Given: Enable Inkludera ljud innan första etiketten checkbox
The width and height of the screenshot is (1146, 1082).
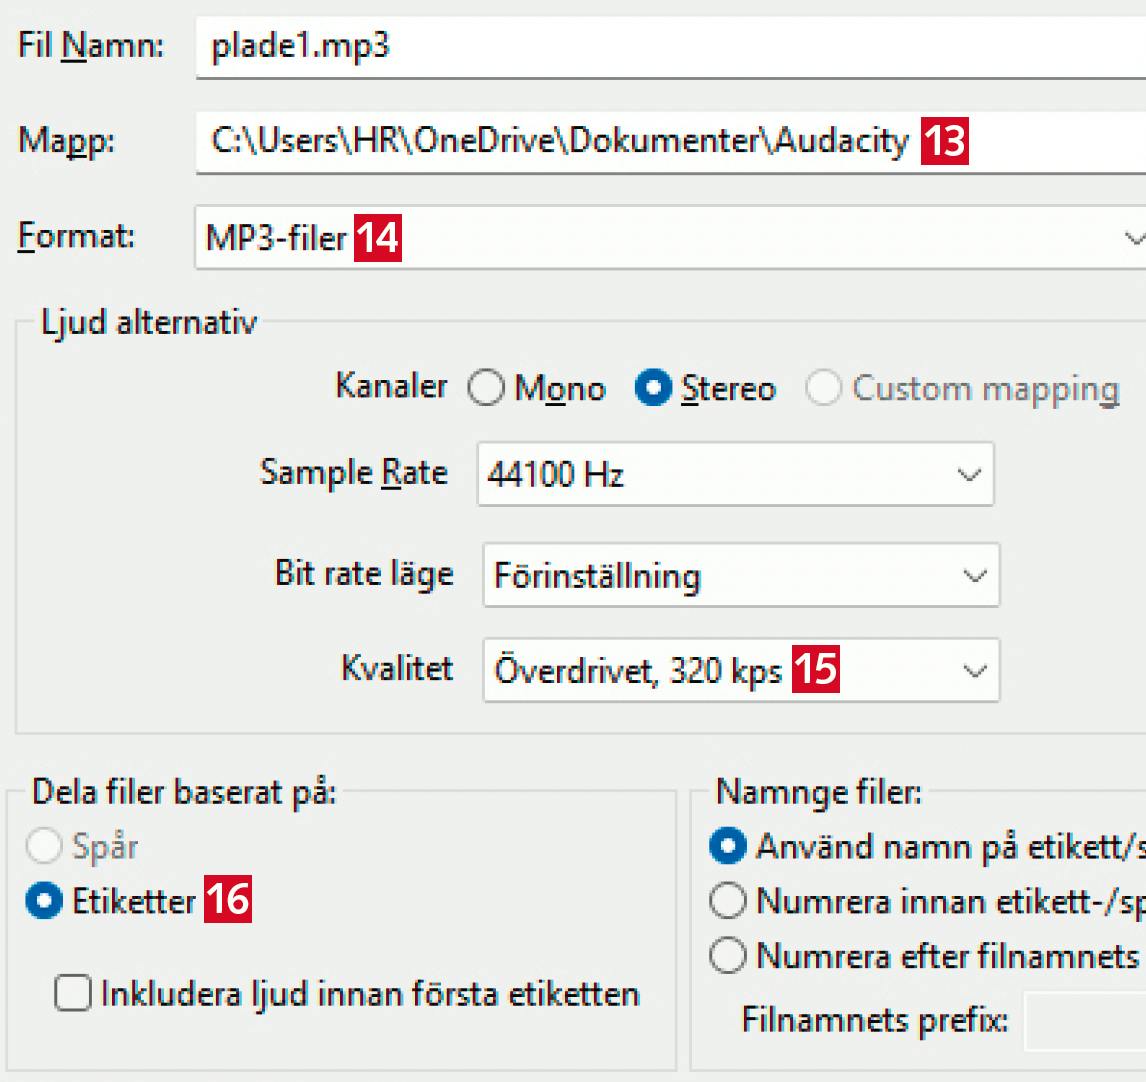Looking at the screenshot, I should [x=72, y=994].
